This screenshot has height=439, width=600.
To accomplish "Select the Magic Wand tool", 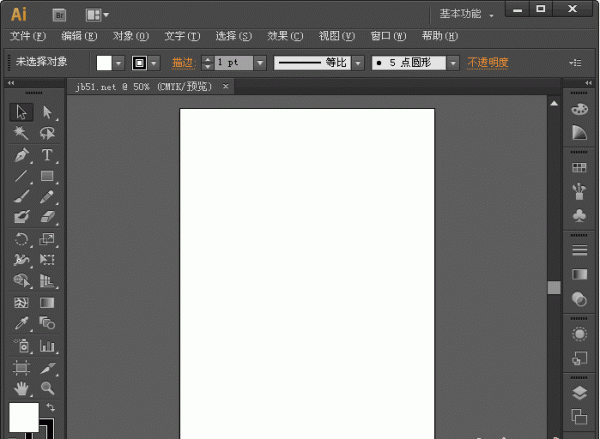I will tap(21, 133).
